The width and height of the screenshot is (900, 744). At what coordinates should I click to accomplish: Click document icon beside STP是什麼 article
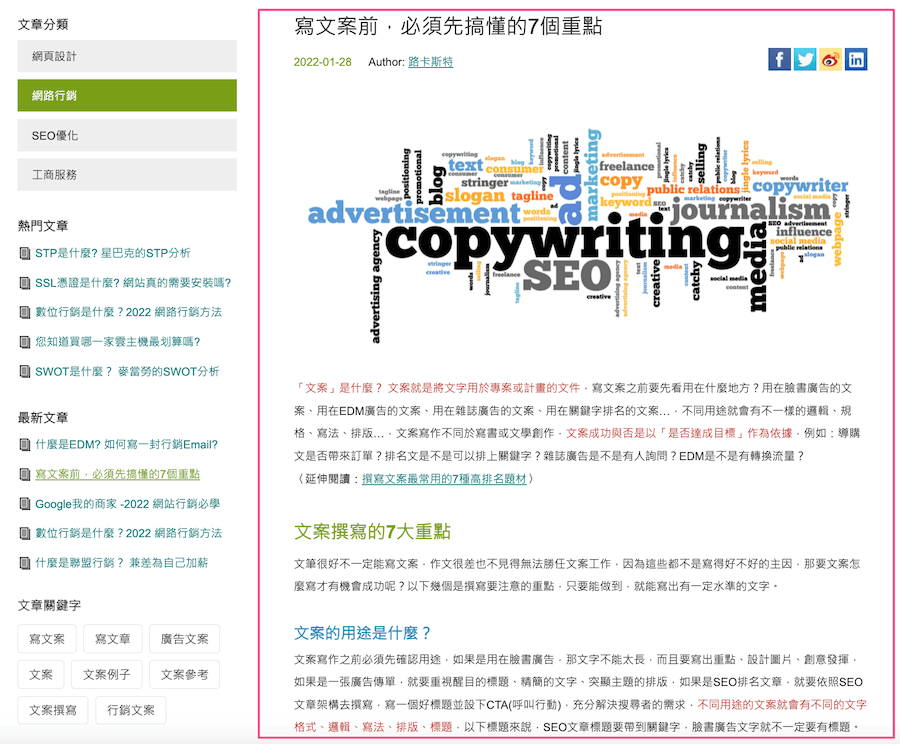[x=25, y=253]
